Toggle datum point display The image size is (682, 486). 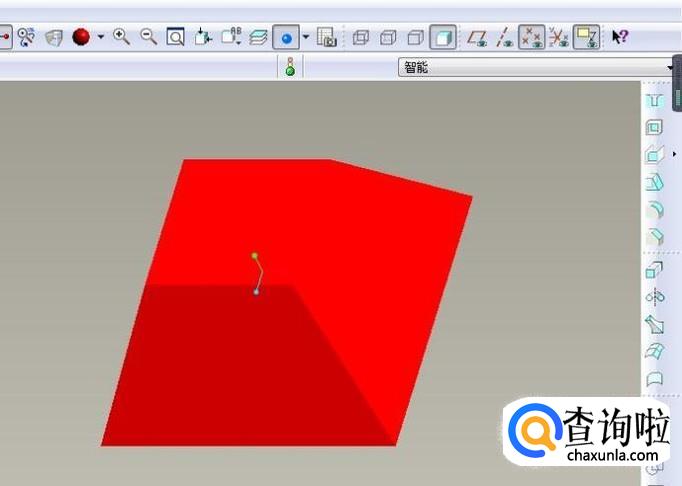[532, 37]
